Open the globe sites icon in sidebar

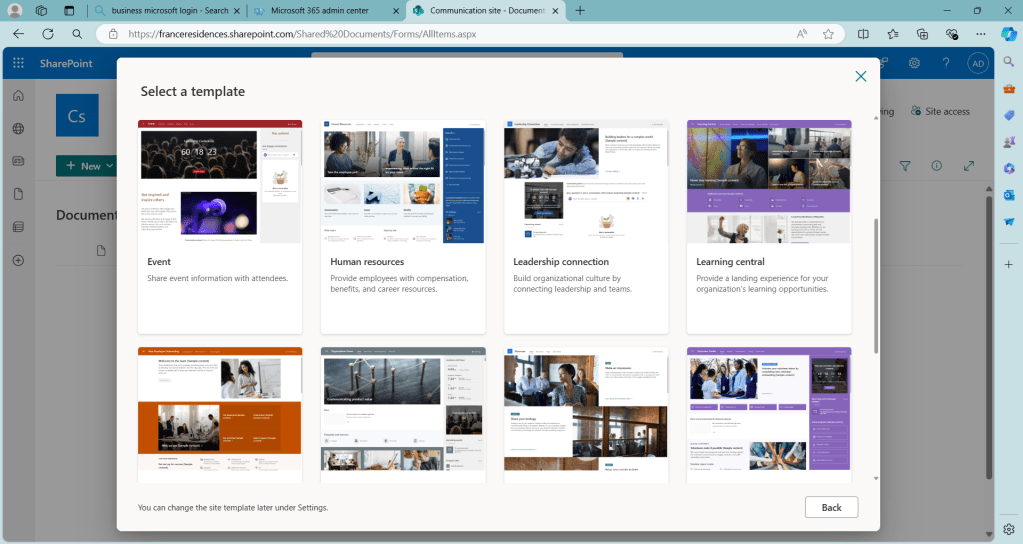point(18,129)
